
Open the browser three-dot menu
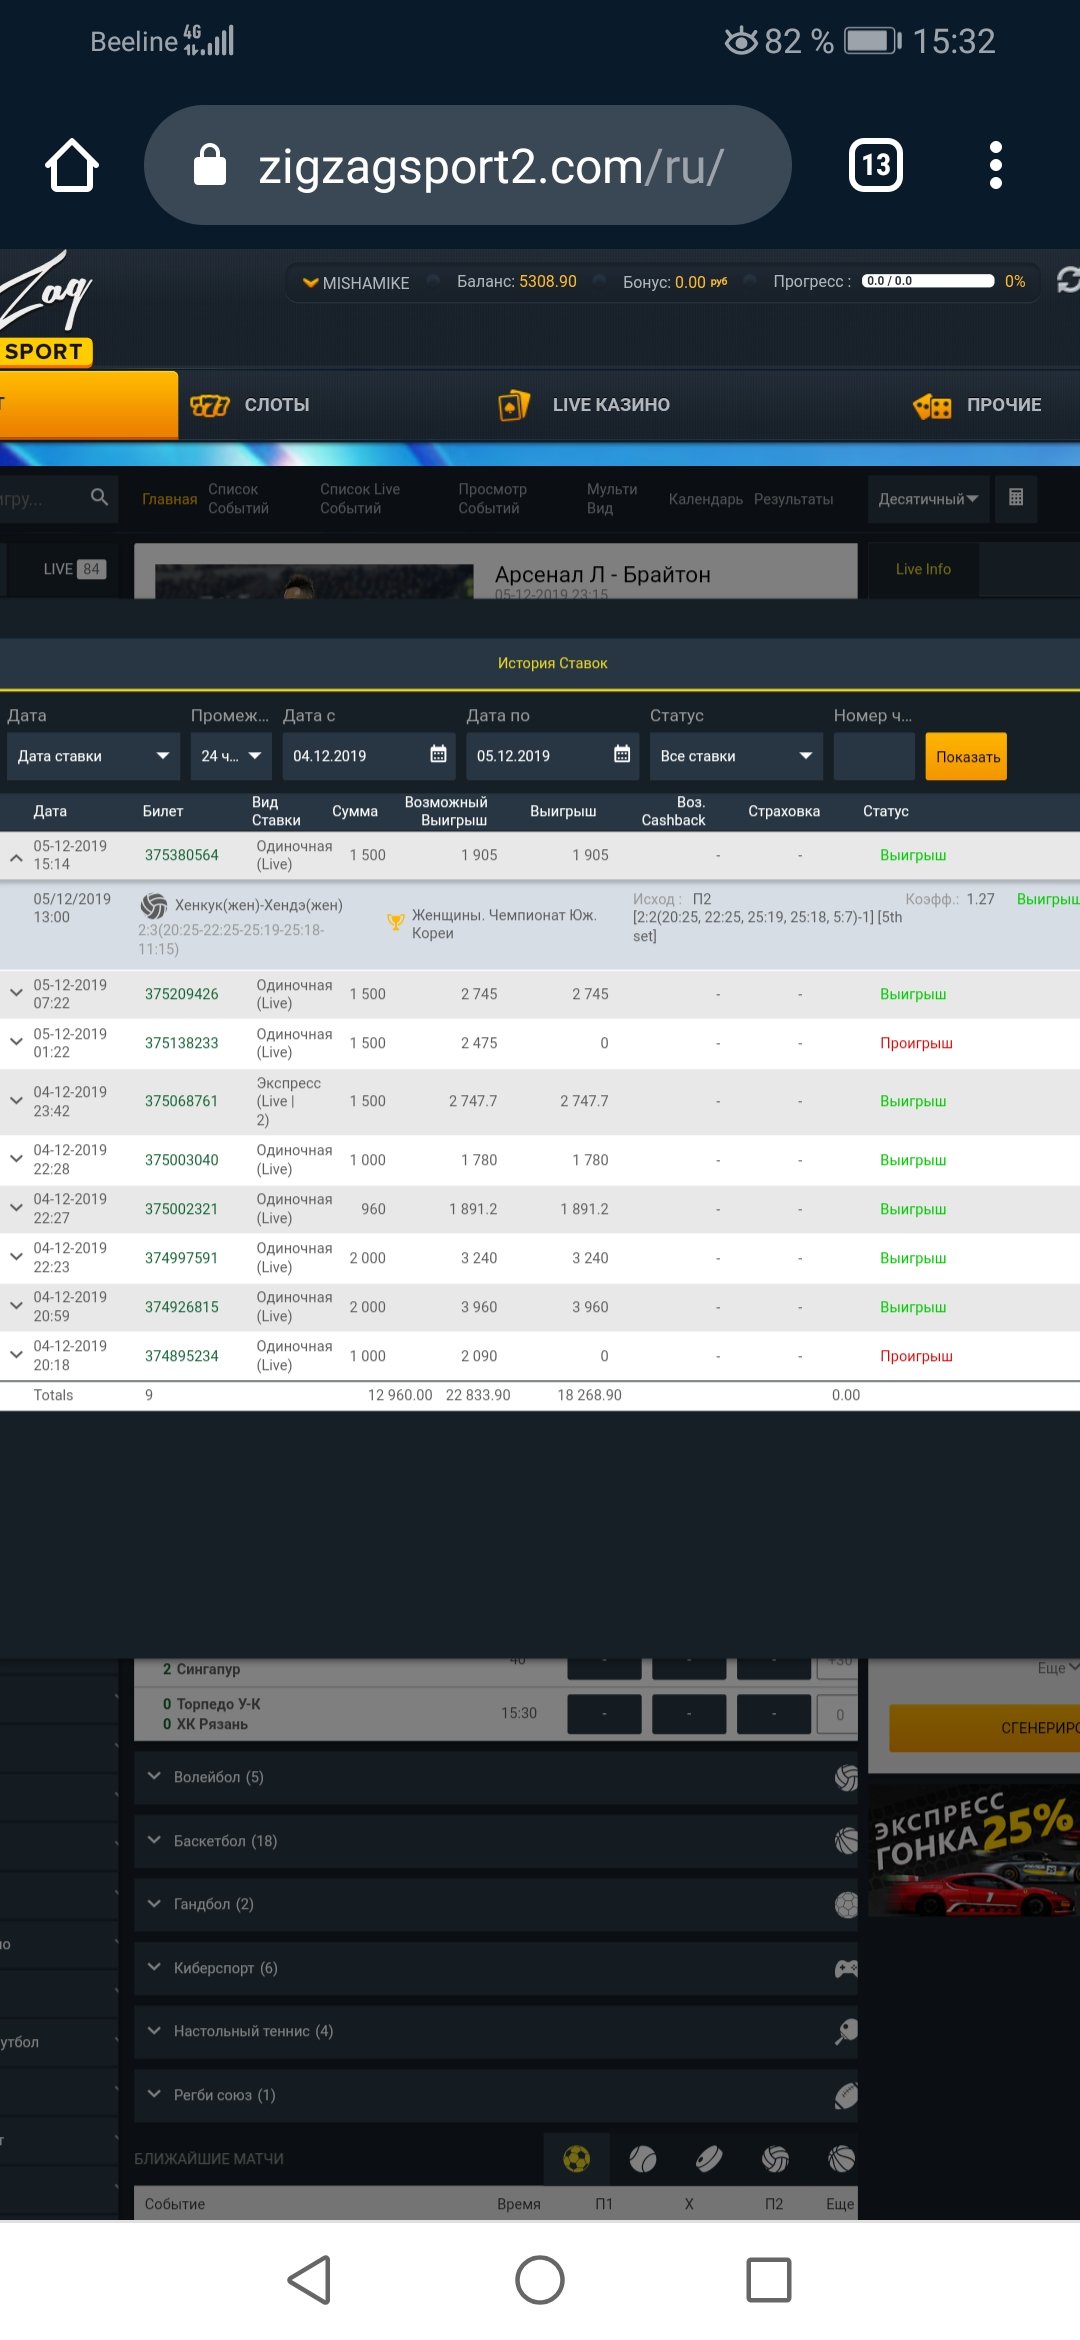995,165
